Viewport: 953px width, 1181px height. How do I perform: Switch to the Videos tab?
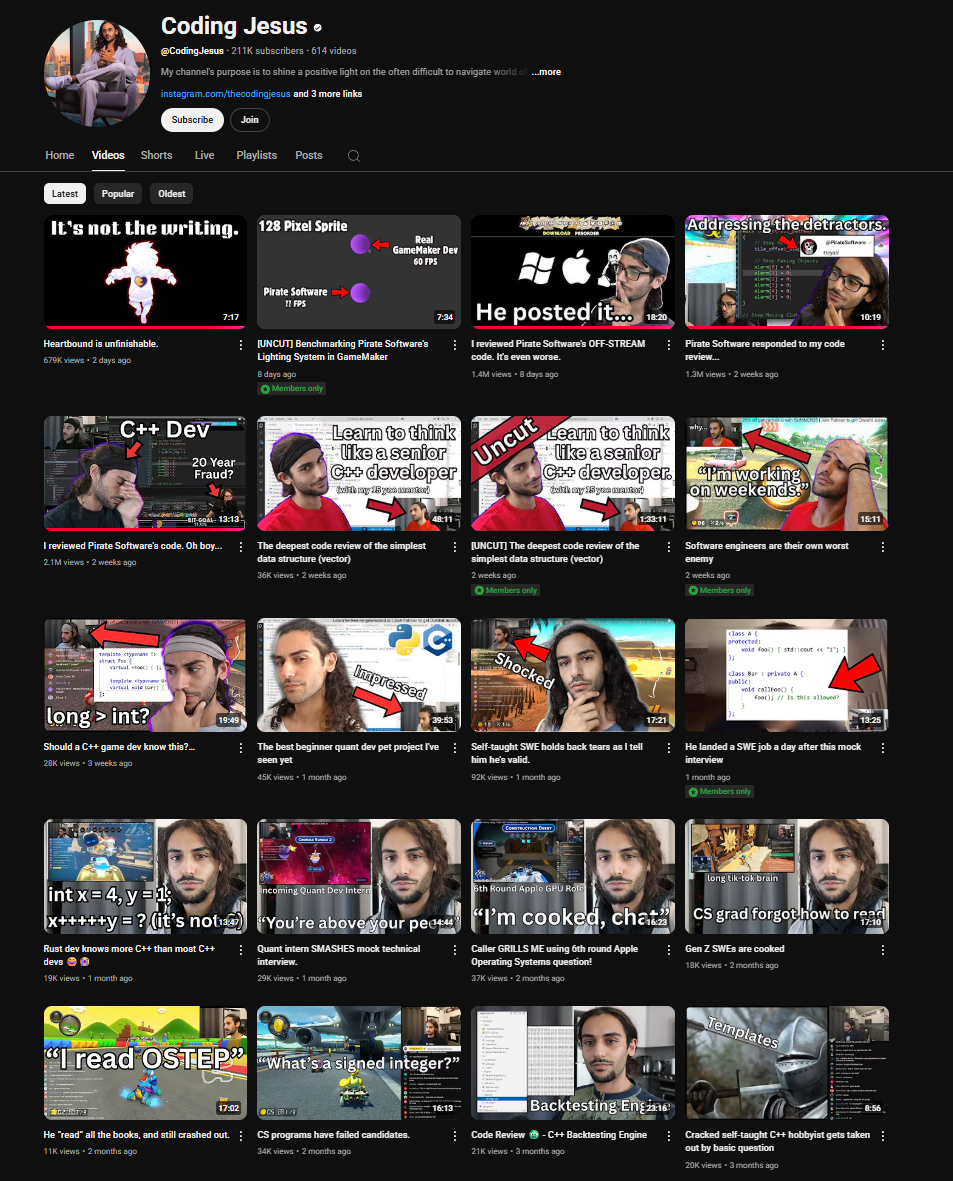tap(108, 155)
